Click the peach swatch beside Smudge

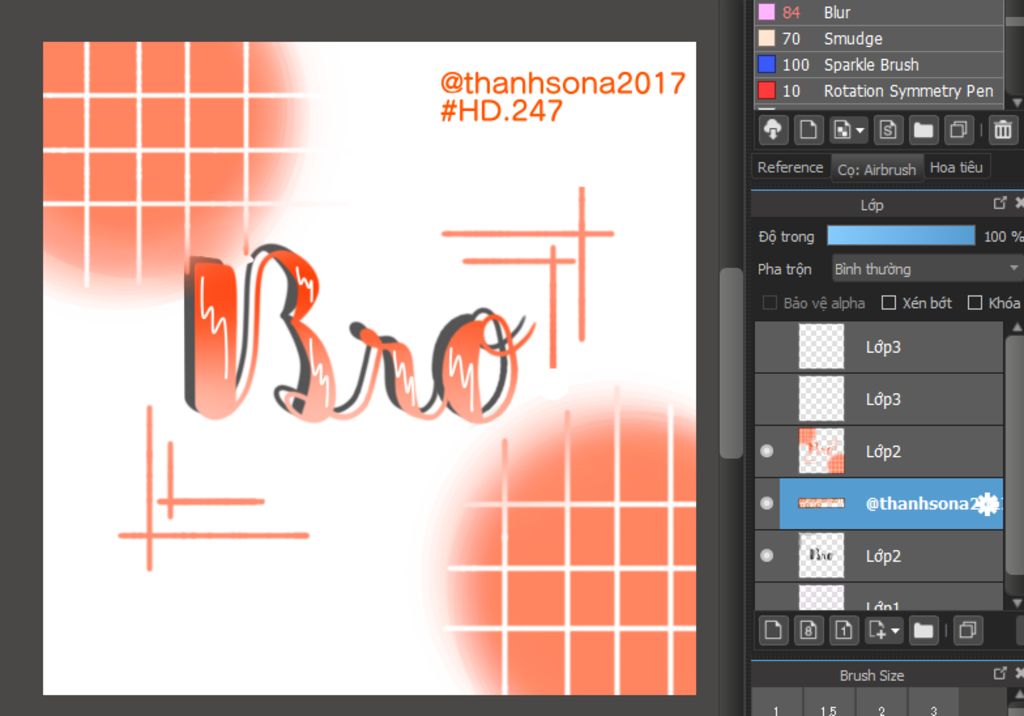point(766,38)
